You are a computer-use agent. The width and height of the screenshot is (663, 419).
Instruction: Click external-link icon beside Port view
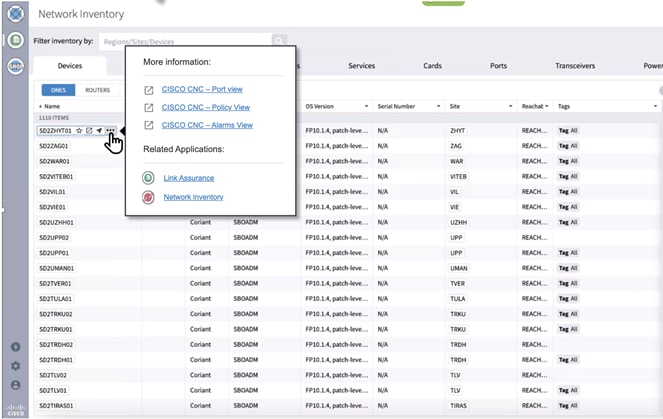click(149, 90)
